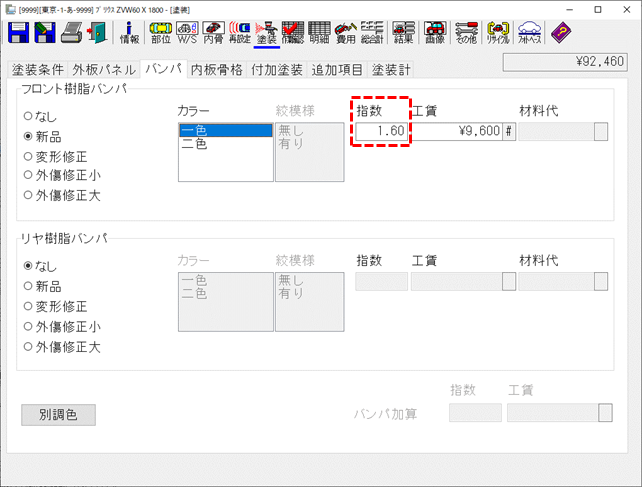Select なし for front resin bumper
The image size is (642, 487).
pyautogui.click(x=28, y=116)
